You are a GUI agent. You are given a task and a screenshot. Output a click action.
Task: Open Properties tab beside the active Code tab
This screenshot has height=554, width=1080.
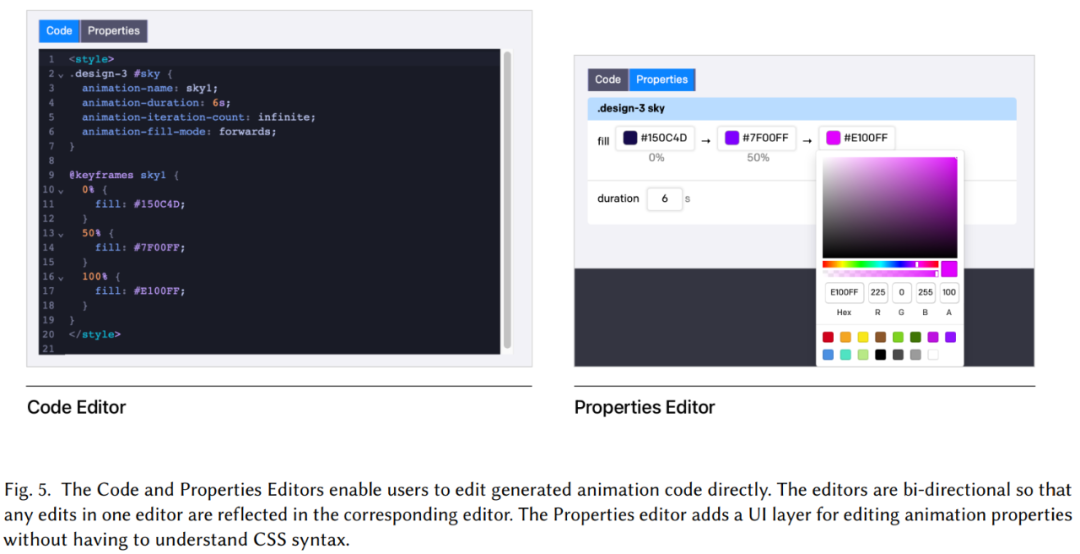pos(114,31)
